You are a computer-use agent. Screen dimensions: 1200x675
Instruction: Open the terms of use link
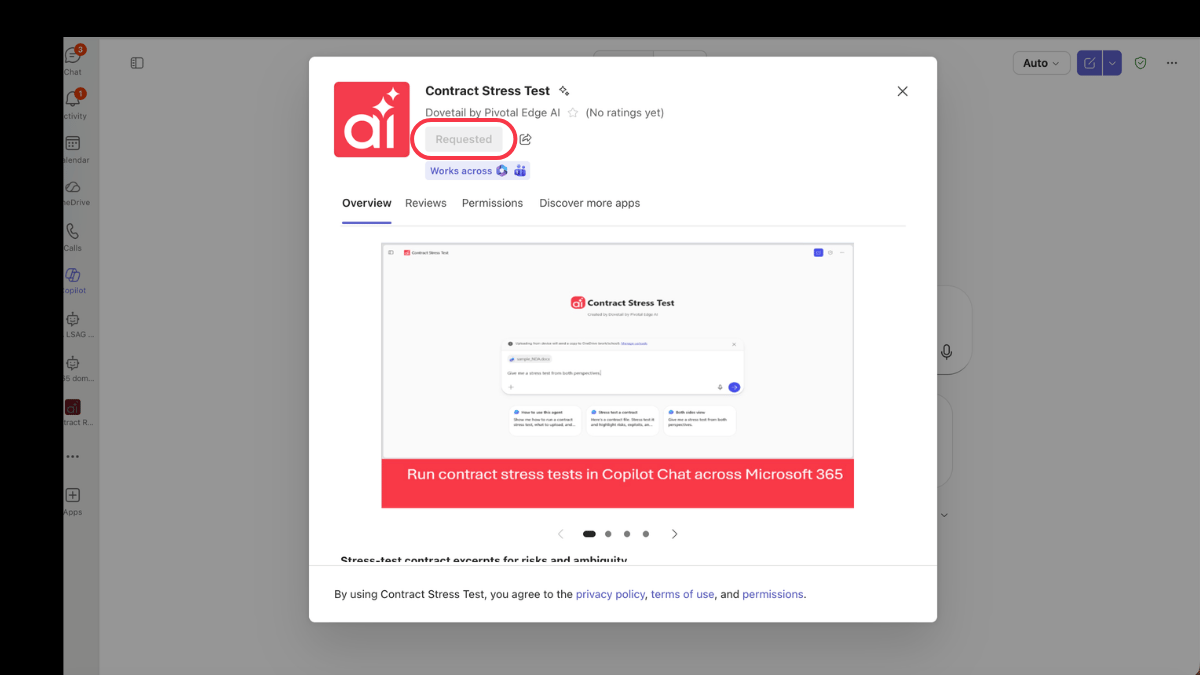click(x=682, y=594)
